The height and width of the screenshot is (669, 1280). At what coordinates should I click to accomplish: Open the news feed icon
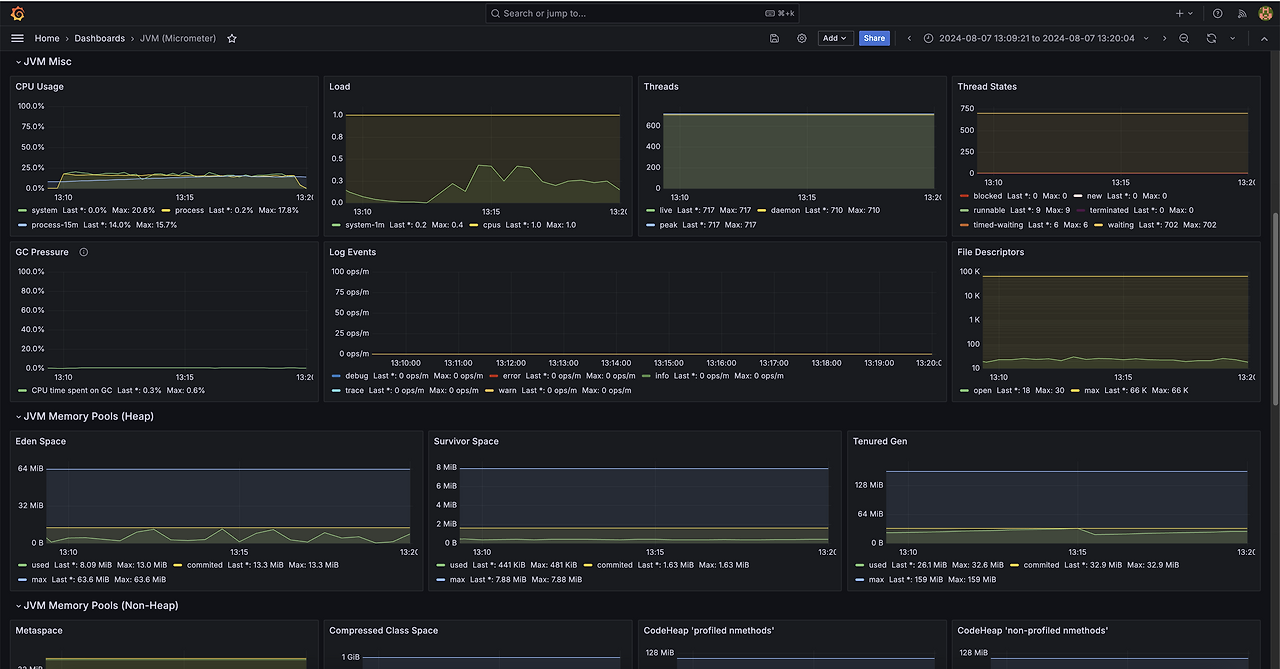point(1242,13)
